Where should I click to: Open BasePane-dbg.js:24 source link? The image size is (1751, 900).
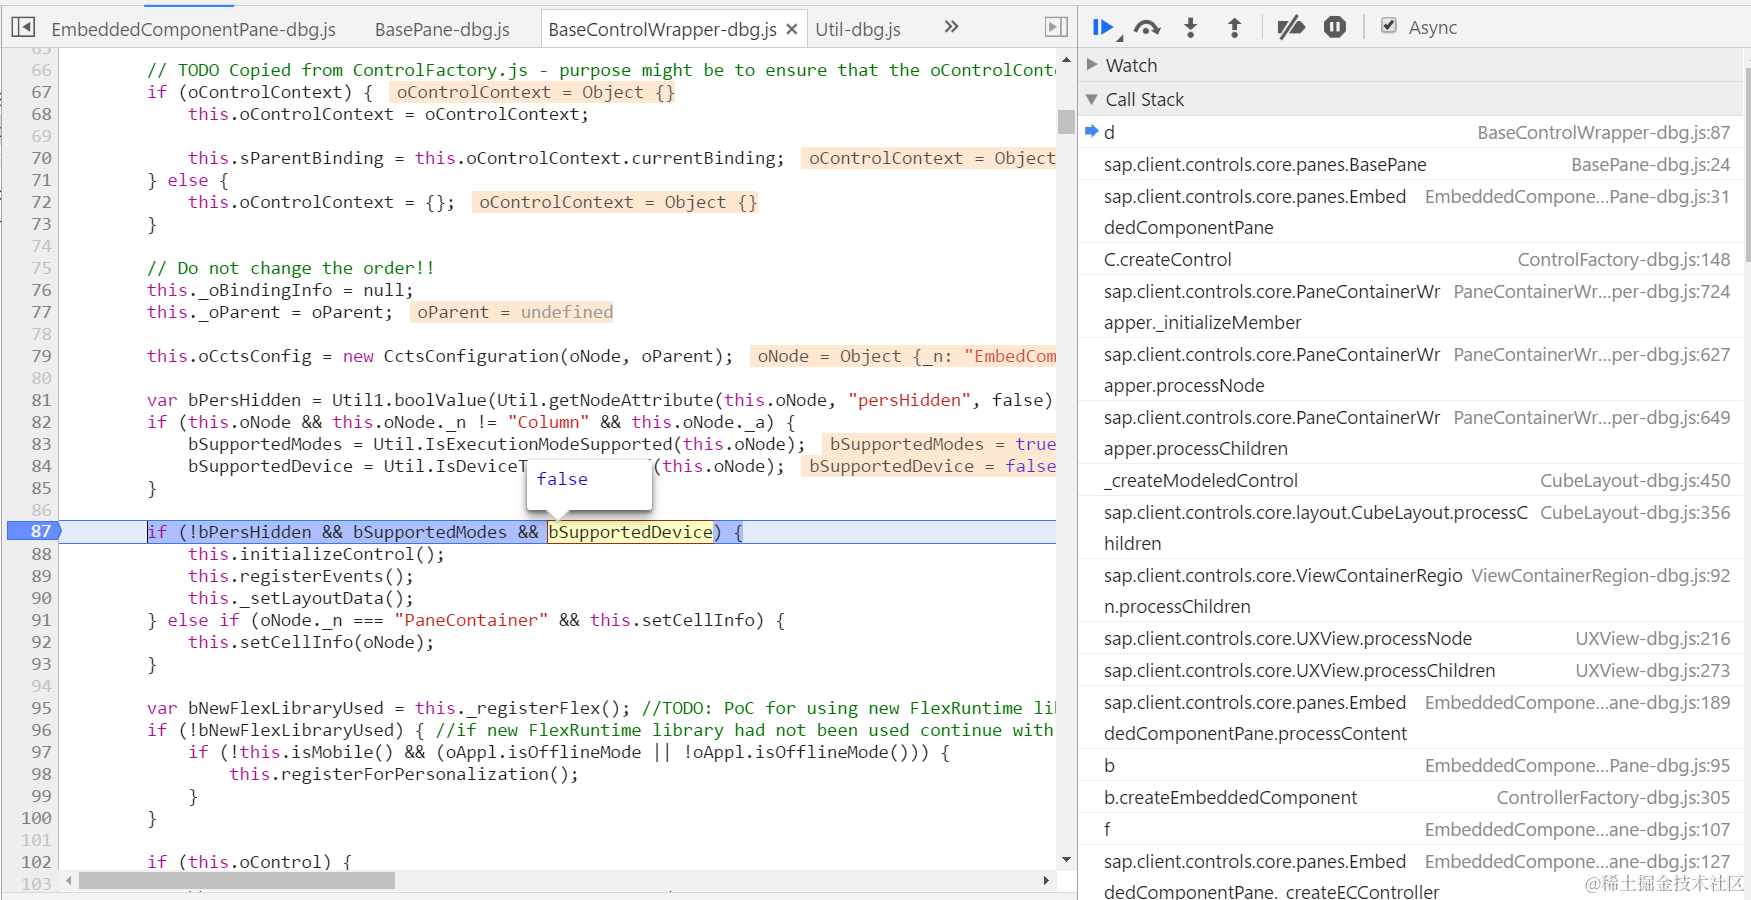(x=1650, y=164)
